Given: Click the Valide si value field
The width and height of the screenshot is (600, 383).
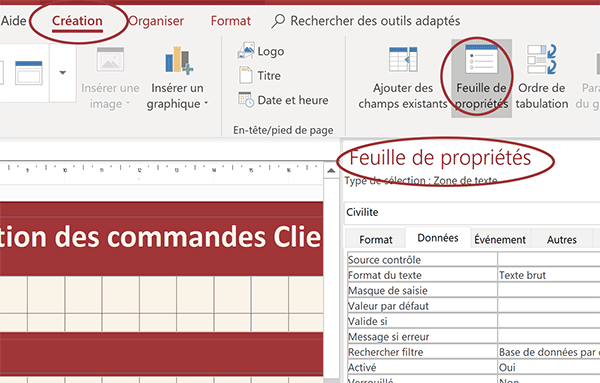Looking at the screenshot, I should [549, 321].
